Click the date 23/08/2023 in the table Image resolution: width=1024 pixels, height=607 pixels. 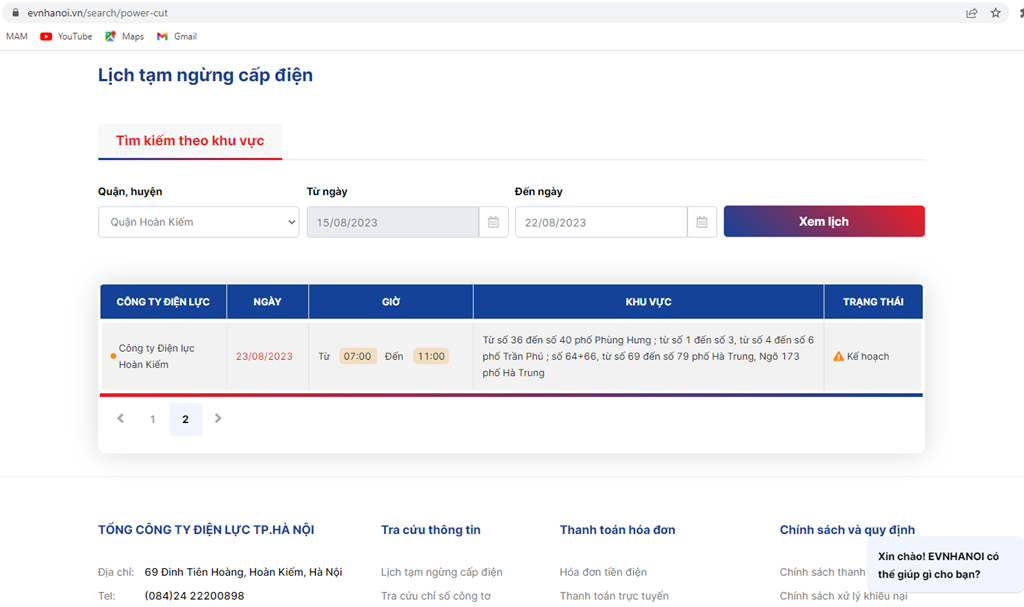coord(264,356)
